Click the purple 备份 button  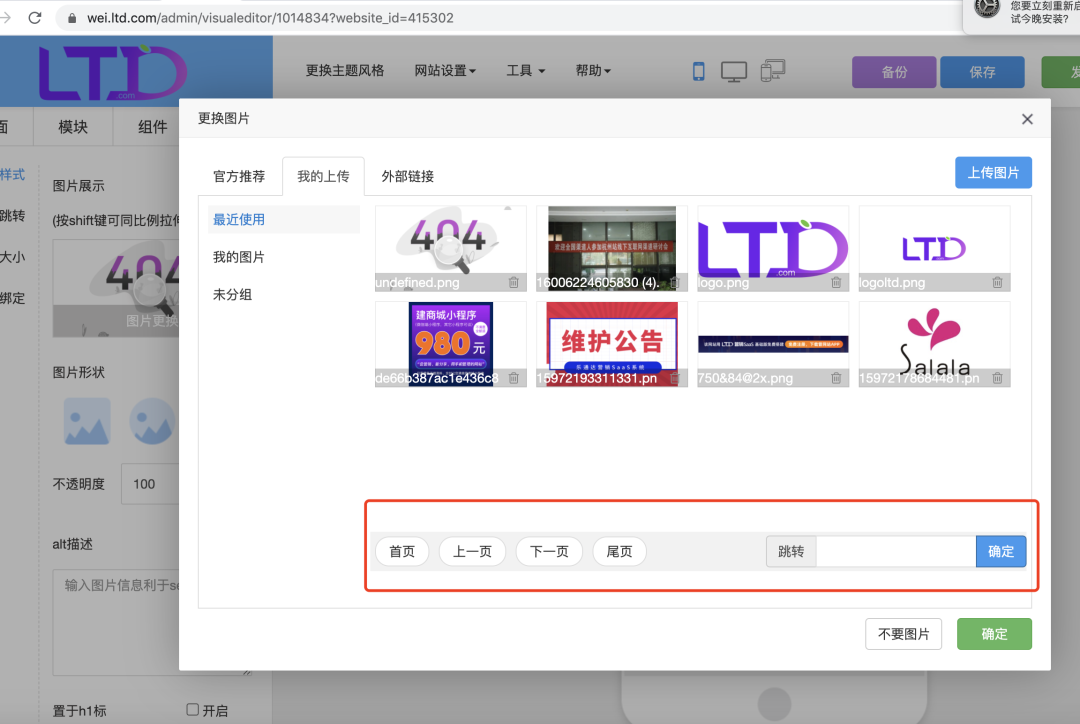pyautogui.click(x=894, y=72)
